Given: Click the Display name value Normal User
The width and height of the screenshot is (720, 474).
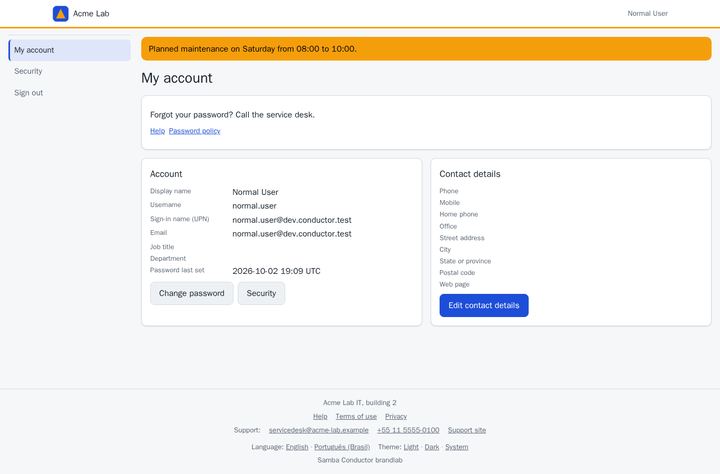Looking at the screenshot, I should coord(255,192).
